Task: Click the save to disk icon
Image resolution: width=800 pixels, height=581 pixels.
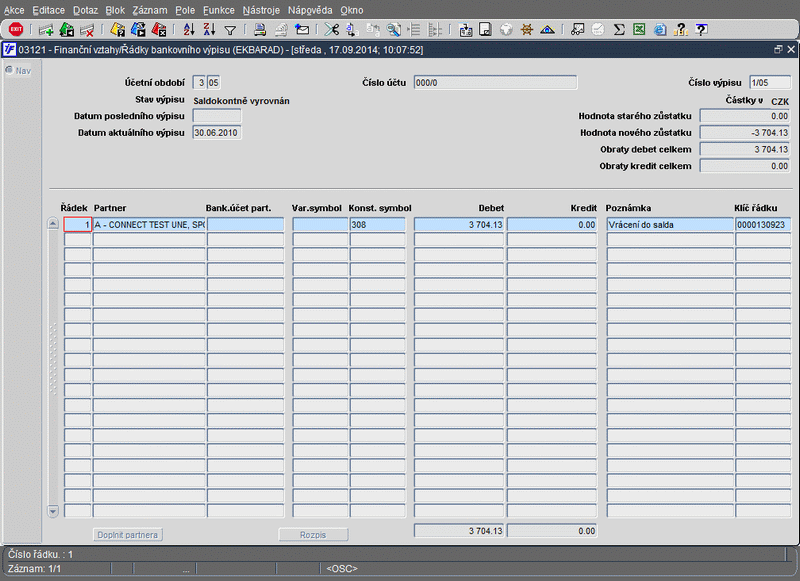Action: [465, 30]
